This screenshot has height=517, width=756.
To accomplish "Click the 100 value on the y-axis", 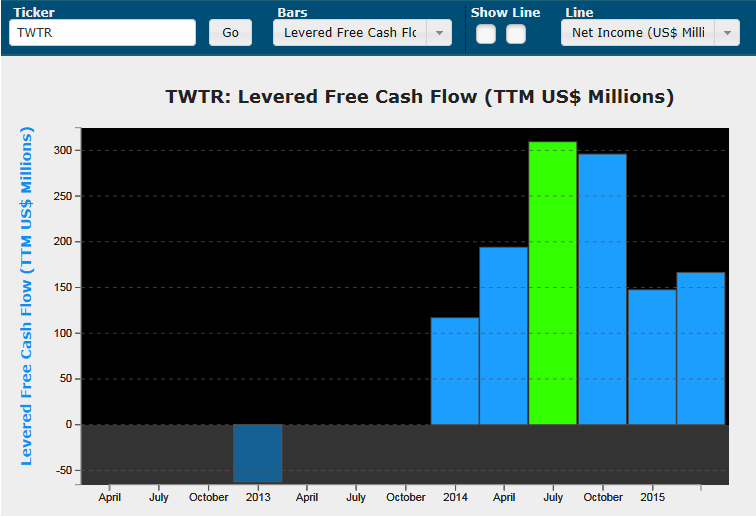I will click(x=62, y=333).
